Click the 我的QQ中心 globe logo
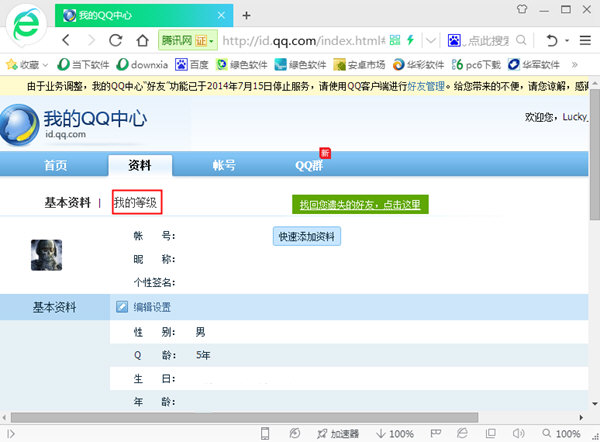 (x=20, y=125)
